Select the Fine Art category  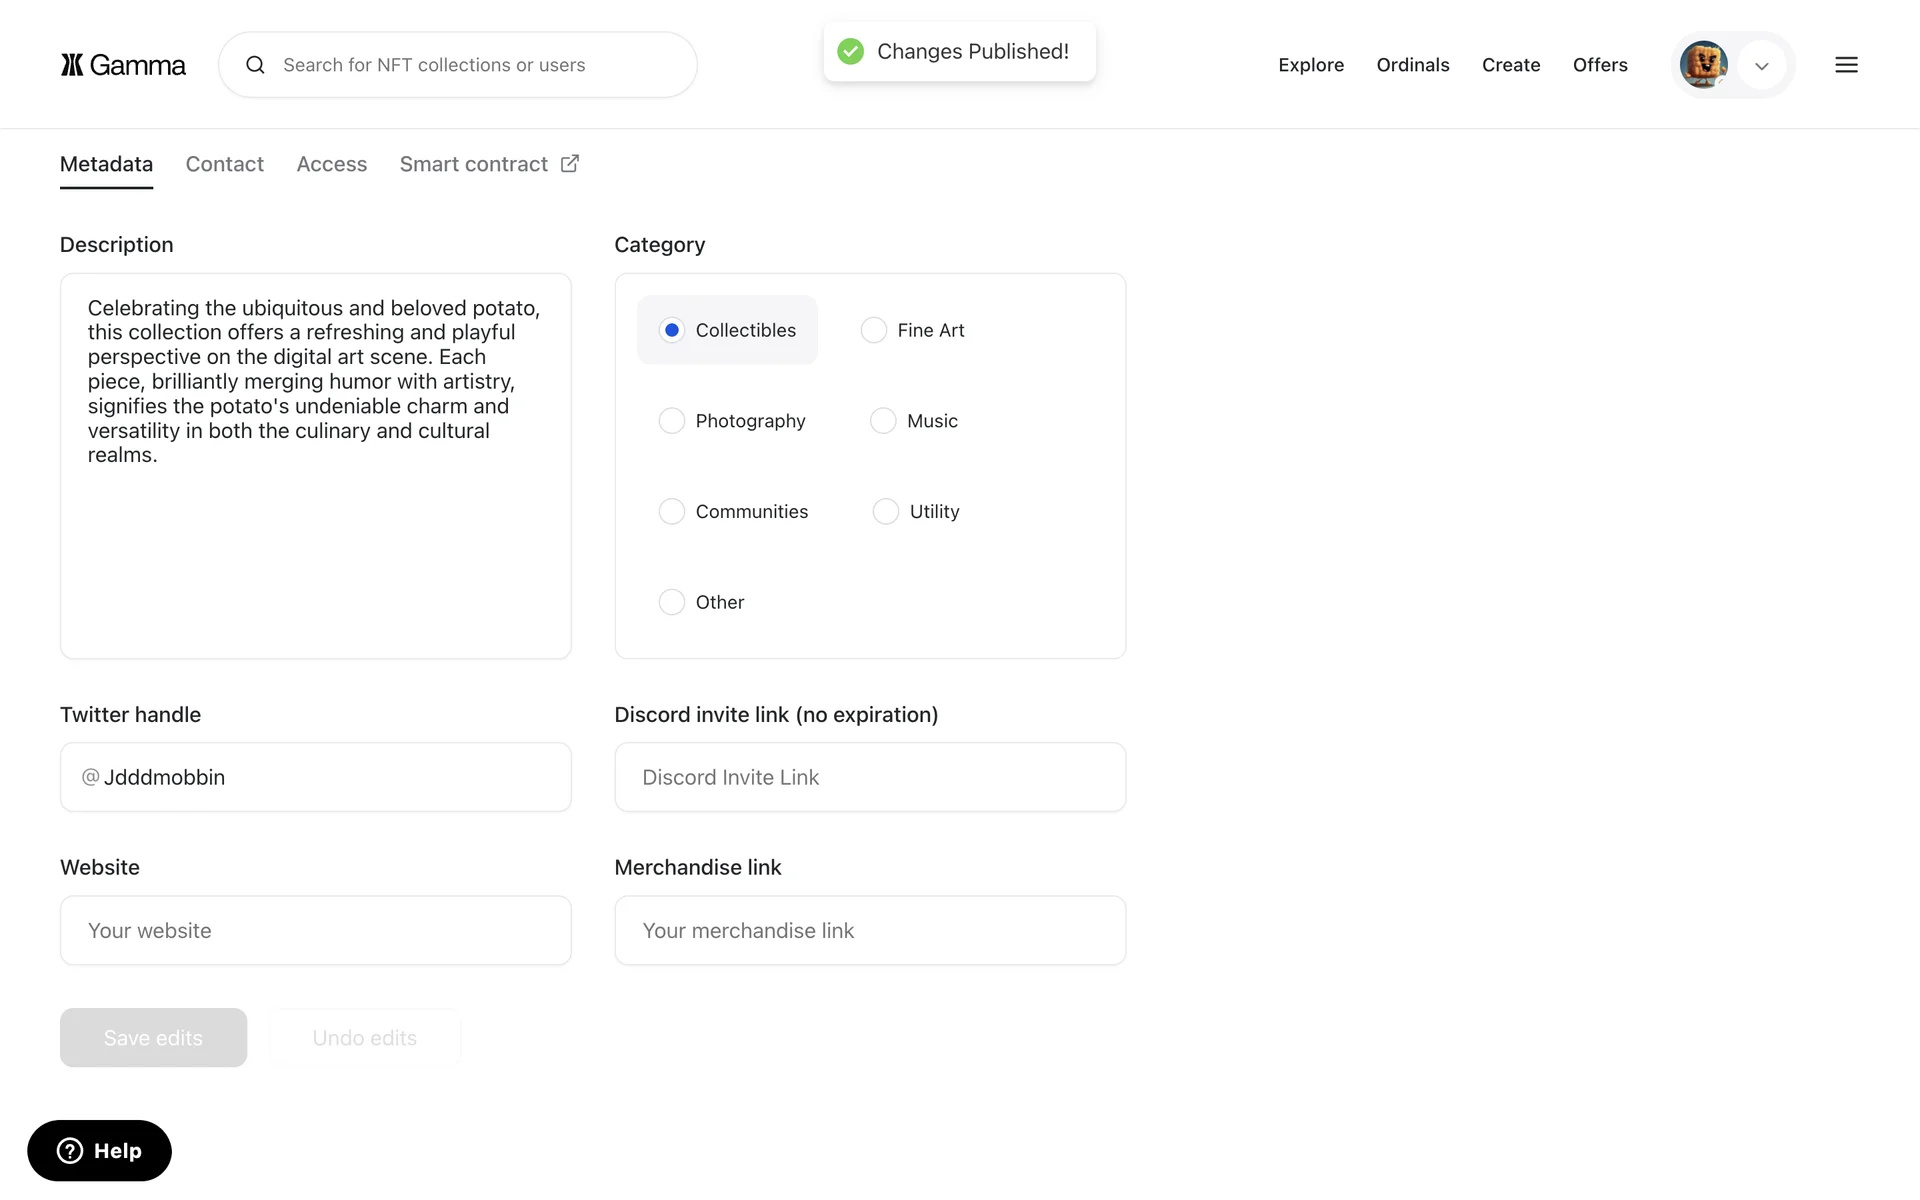[874, 330]
